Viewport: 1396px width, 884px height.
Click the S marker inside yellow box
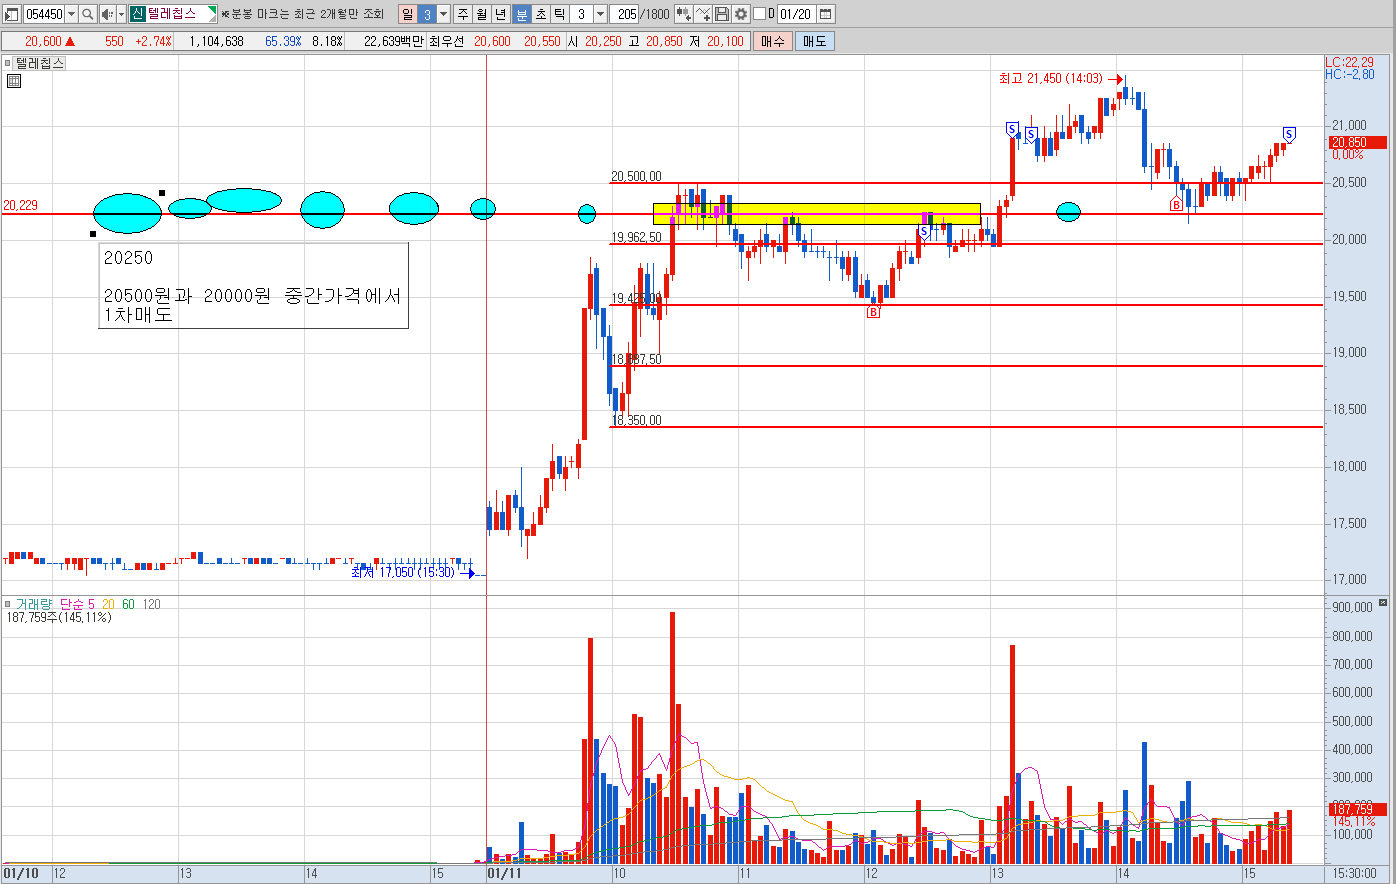coord(924,232)
